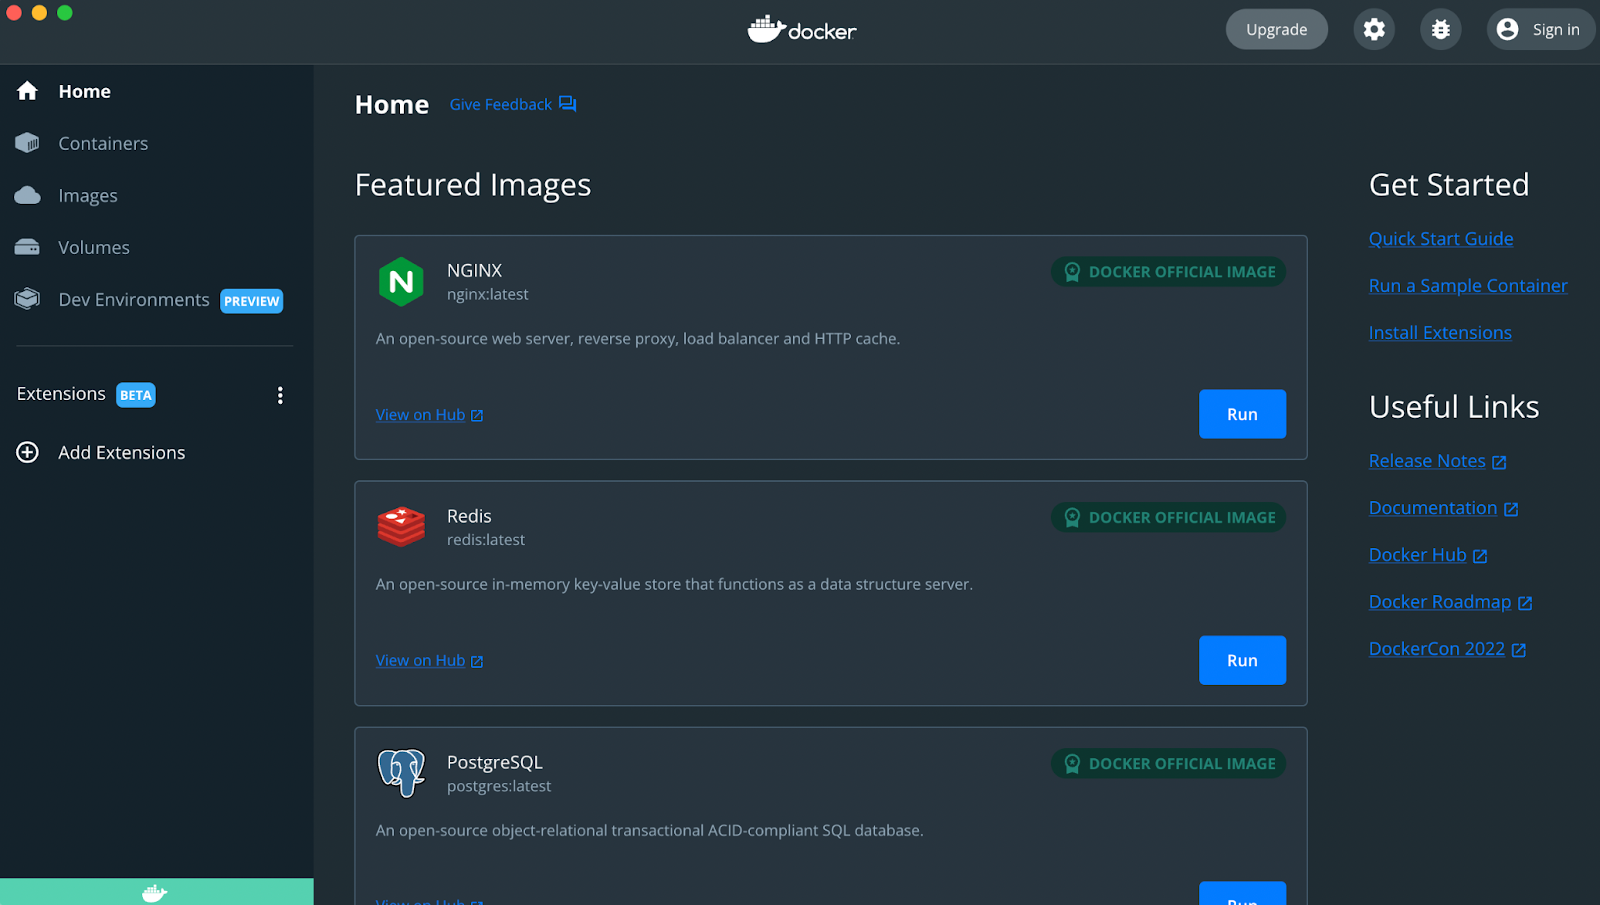Click the PREVIEW badge by Dev Environments
The image size is (1600, 905).
click(x=251, y=301)
